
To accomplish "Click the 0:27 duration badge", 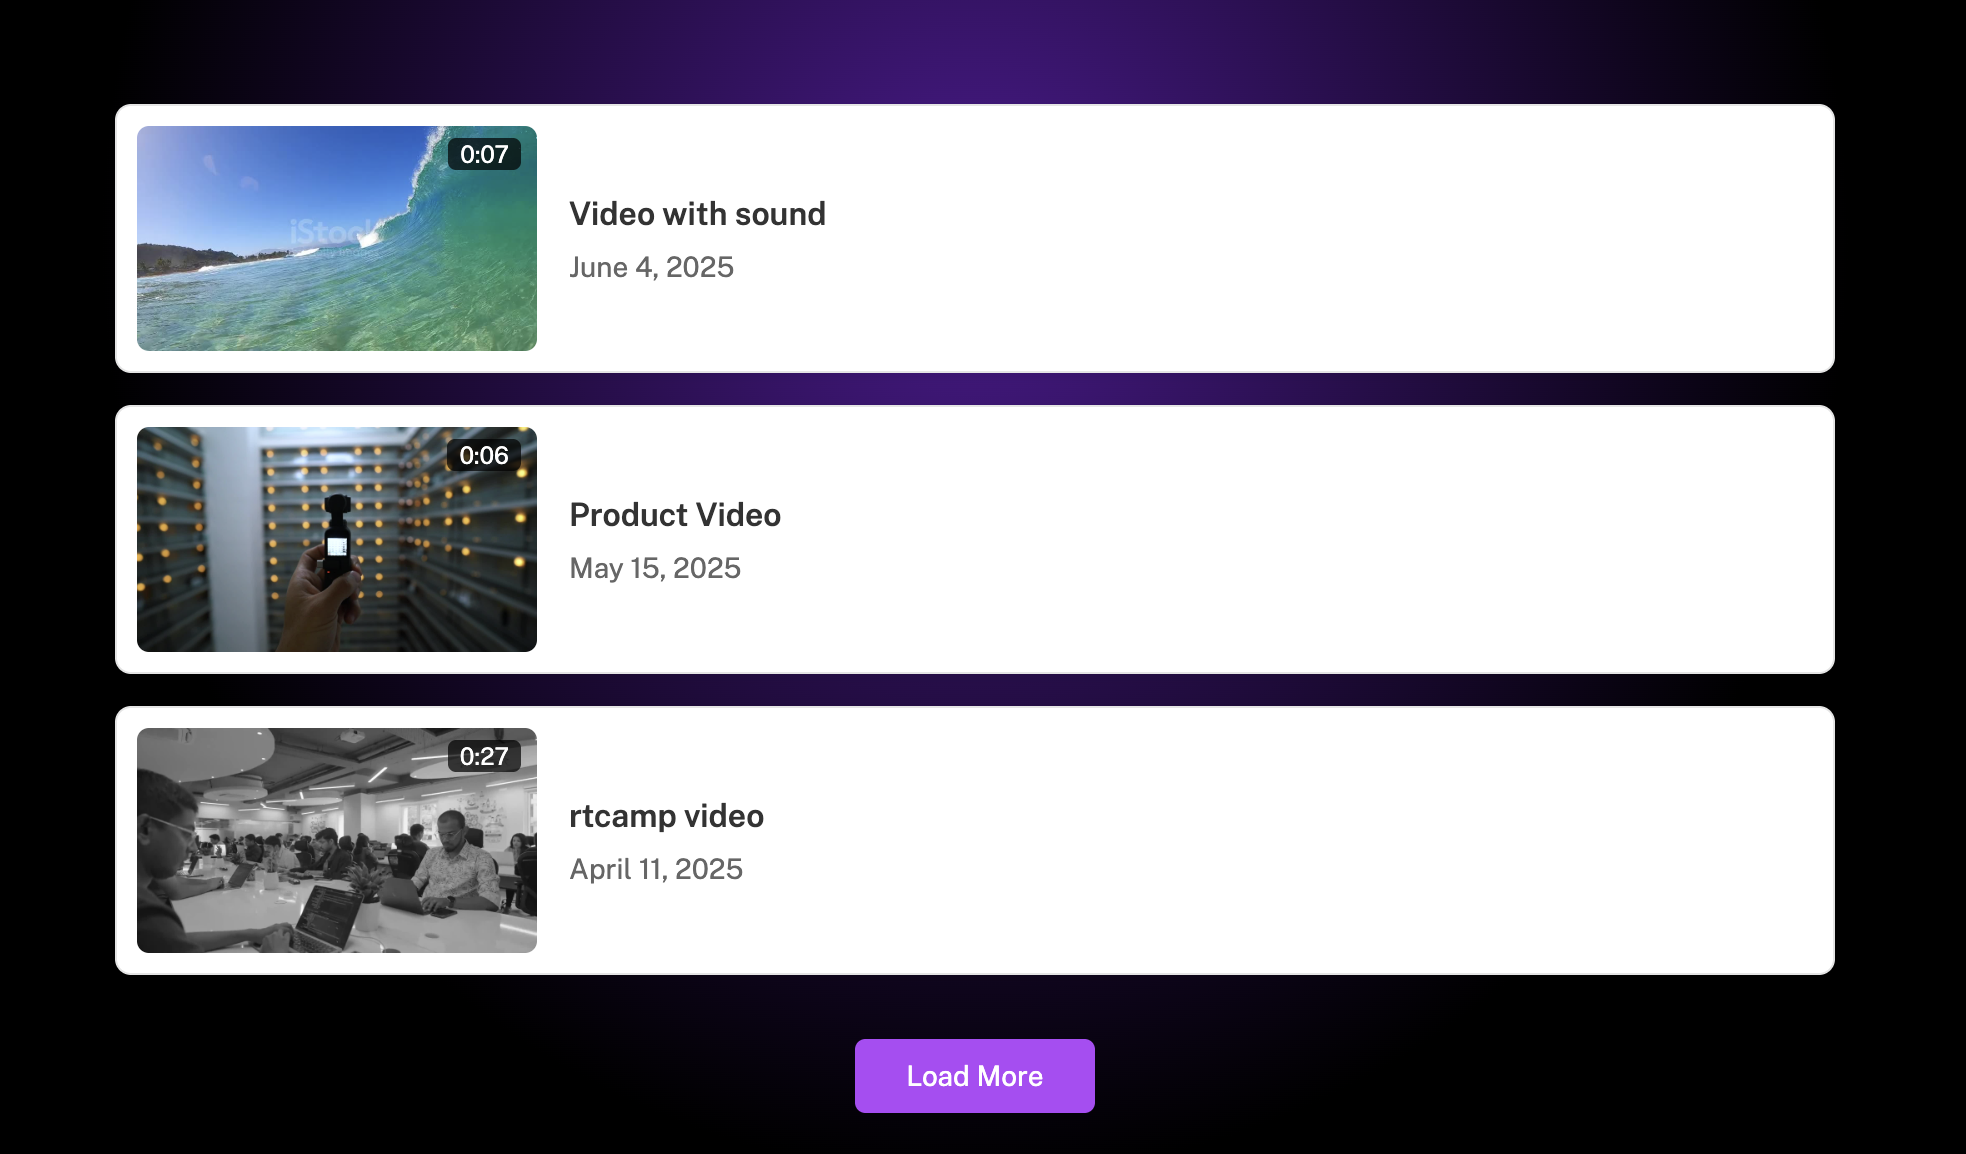I will 484,756.
